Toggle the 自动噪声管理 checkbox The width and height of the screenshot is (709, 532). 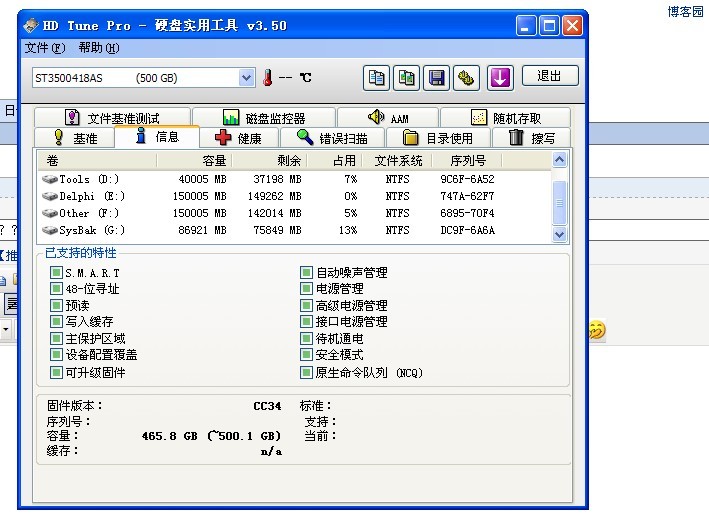(x=306, y=273)
